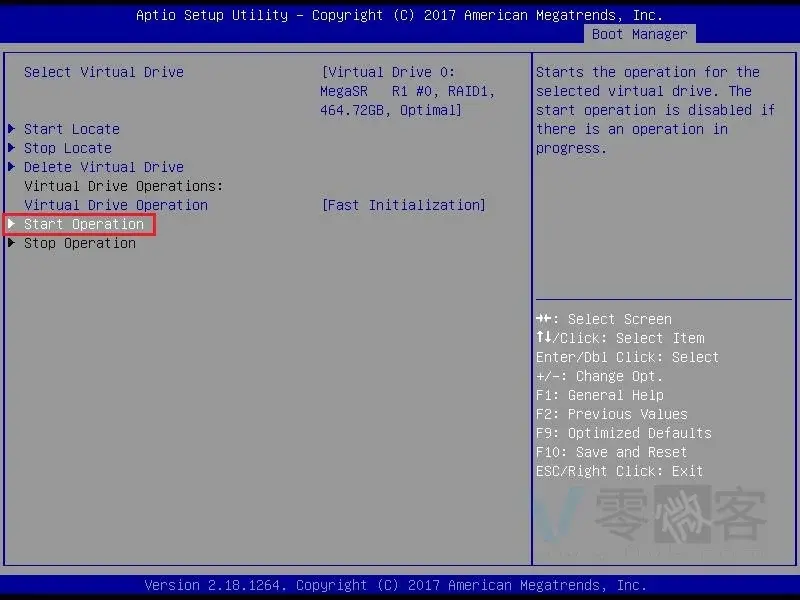Screen dimensions: 800x600
Task: Choose the highlighted Start Operation entry
Action: (84, 224)
